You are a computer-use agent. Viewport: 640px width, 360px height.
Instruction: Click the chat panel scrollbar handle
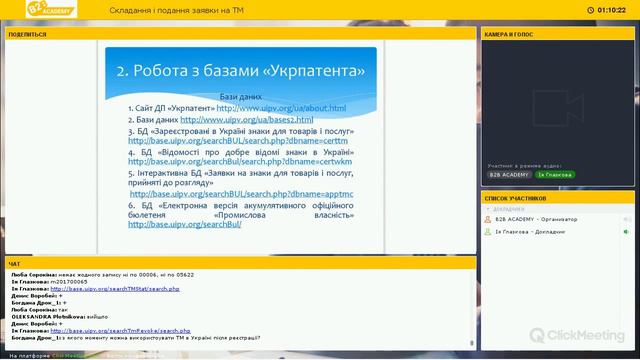(472, 343)
